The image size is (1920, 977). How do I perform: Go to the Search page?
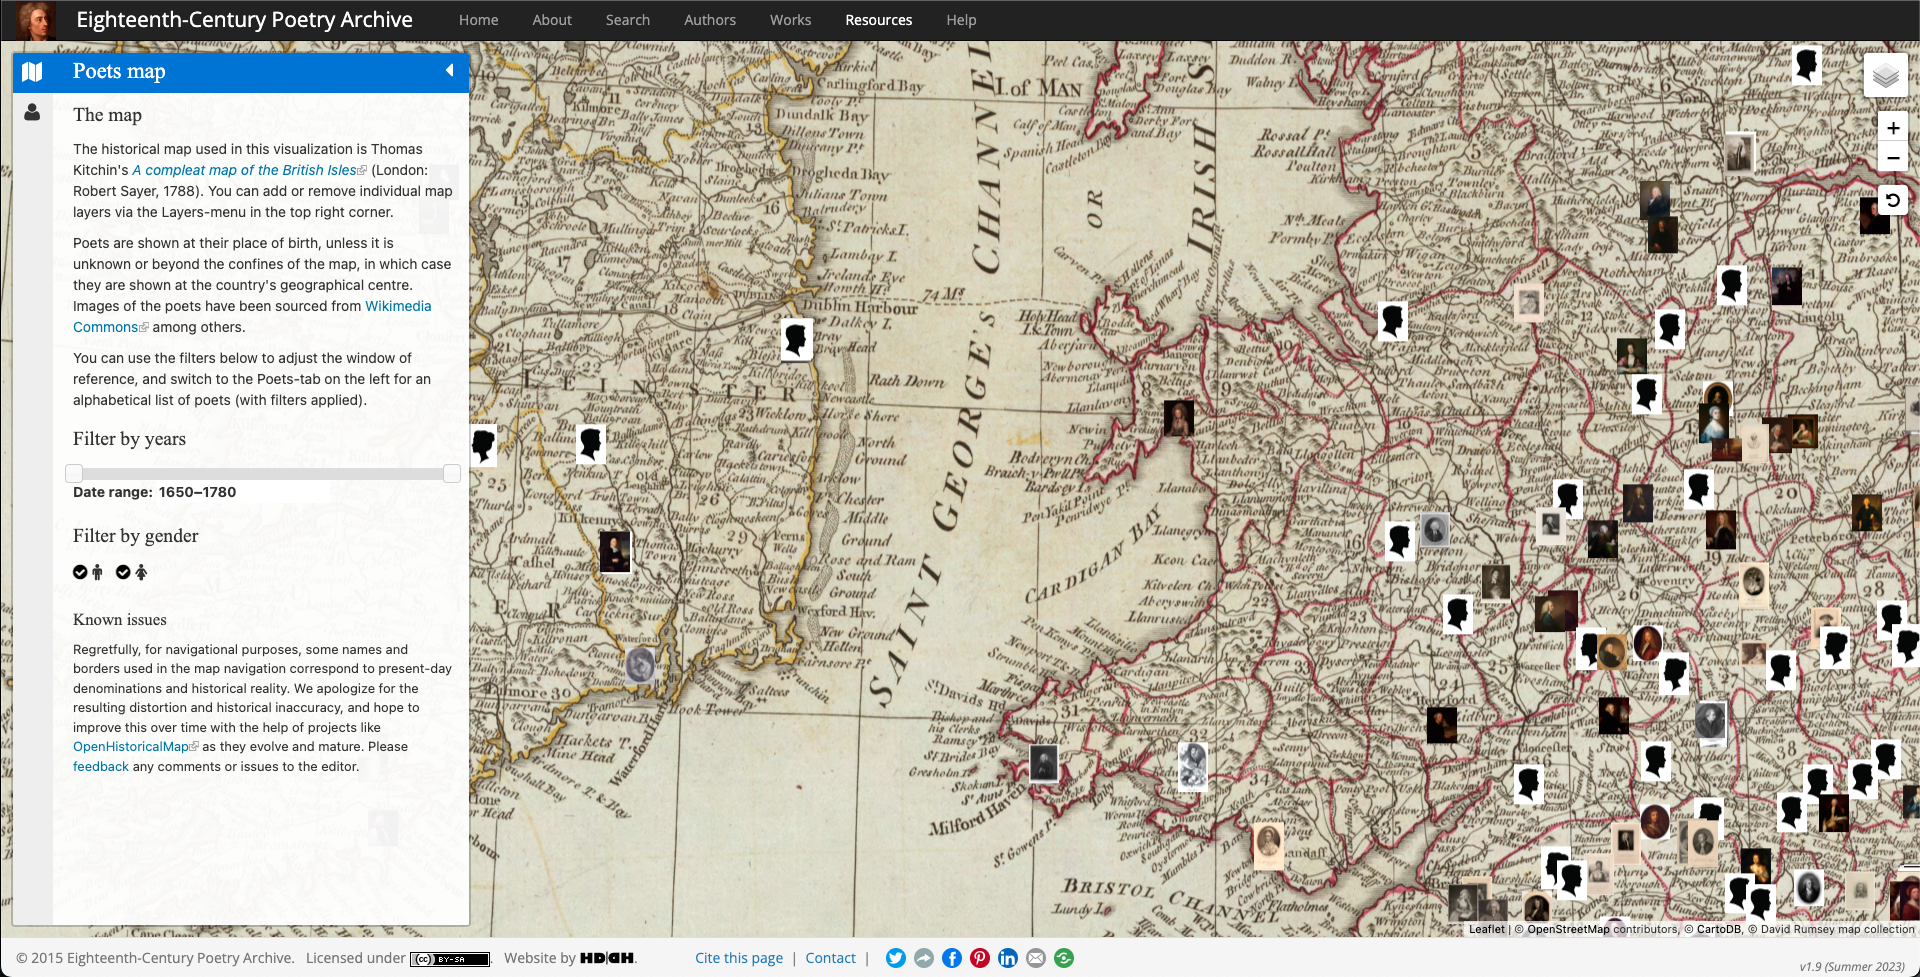(x=628, y=20)
